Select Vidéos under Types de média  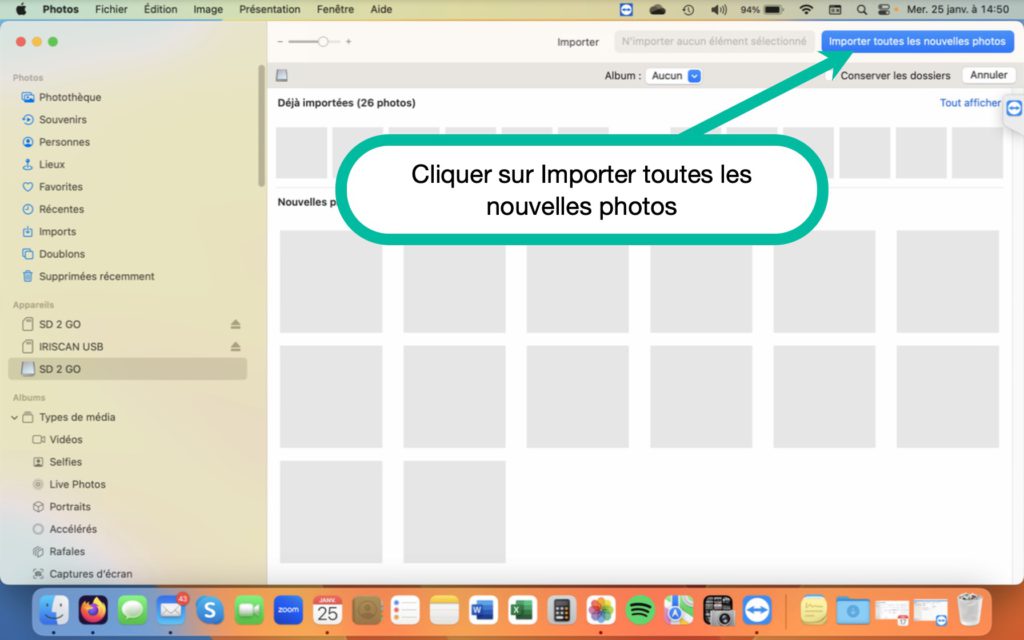66,439
